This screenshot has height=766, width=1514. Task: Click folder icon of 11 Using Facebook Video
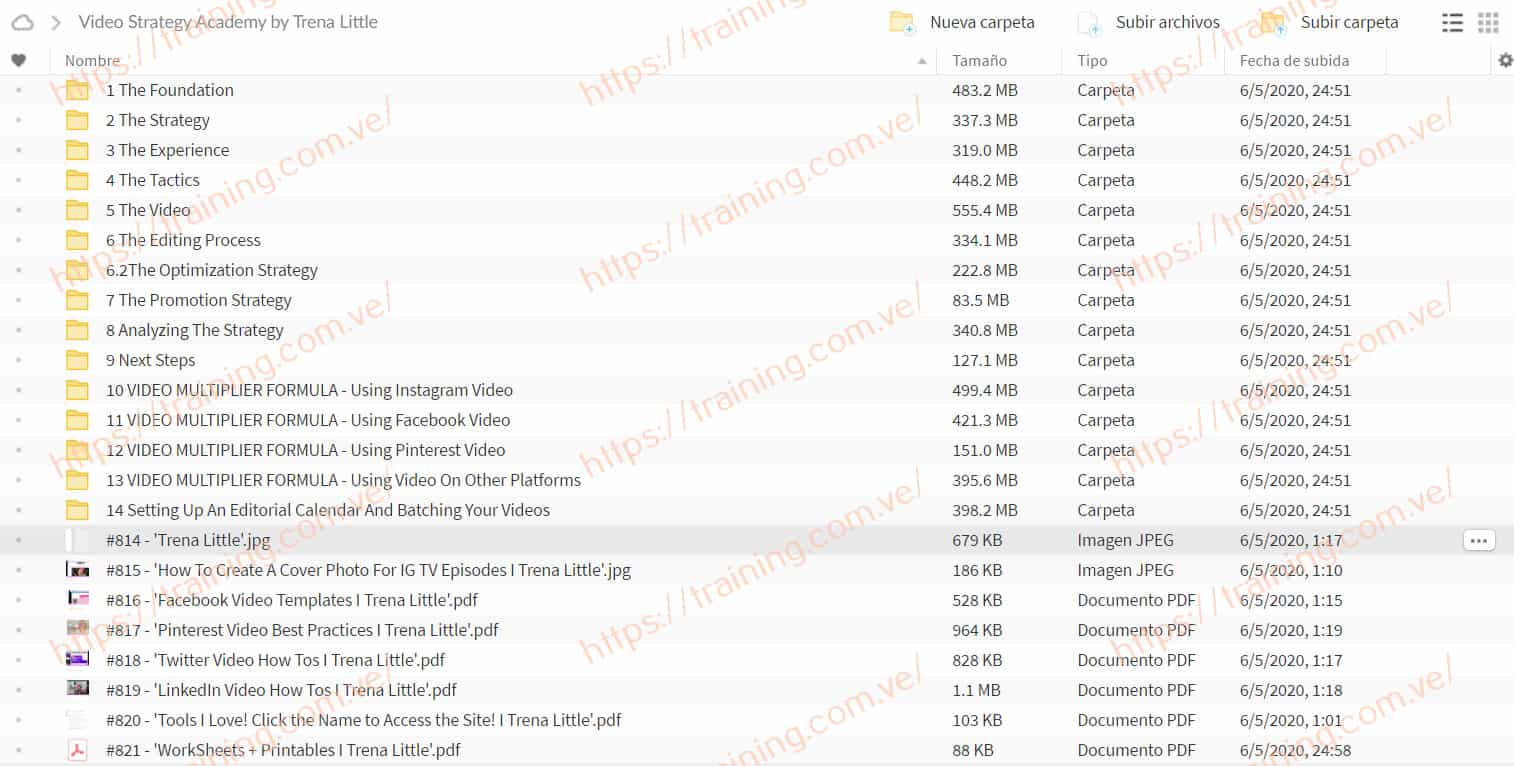[77, 420]
